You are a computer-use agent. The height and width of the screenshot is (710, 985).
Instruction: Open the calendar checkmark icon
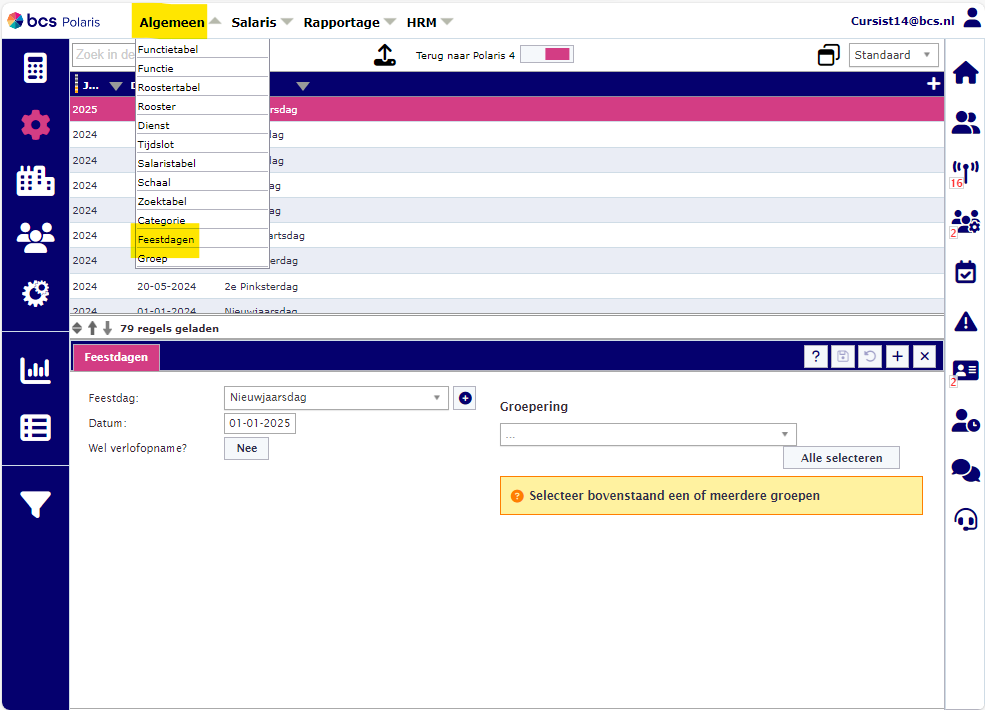(966, 272)
